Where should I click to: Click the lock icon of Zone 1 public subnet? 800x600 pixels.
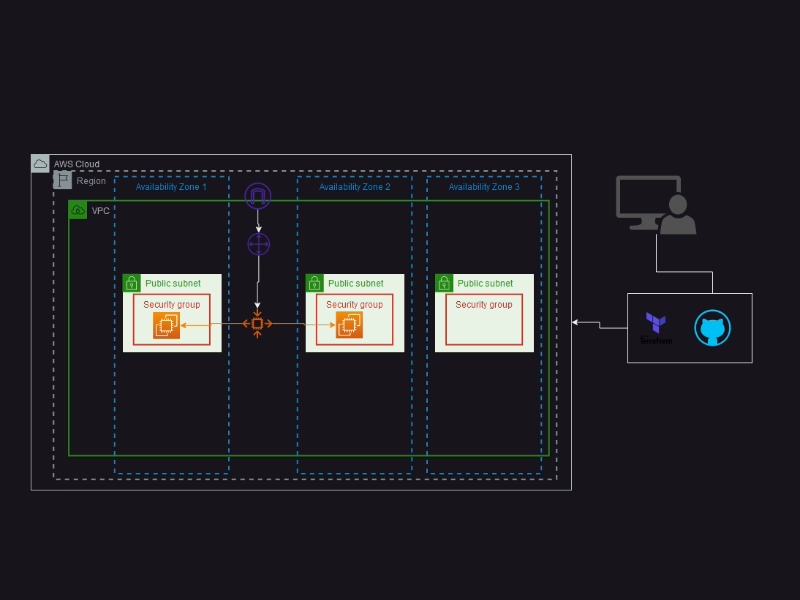tap(132, 283)
